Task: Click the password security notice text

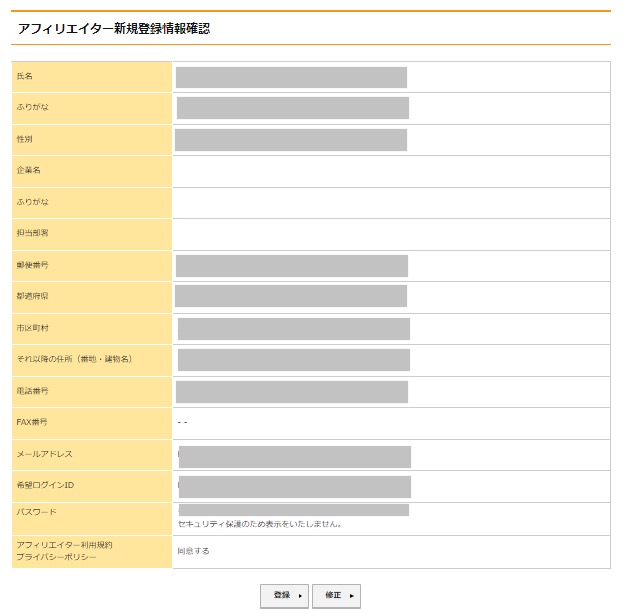Action: pyautogui.click(x=259, y=524)
